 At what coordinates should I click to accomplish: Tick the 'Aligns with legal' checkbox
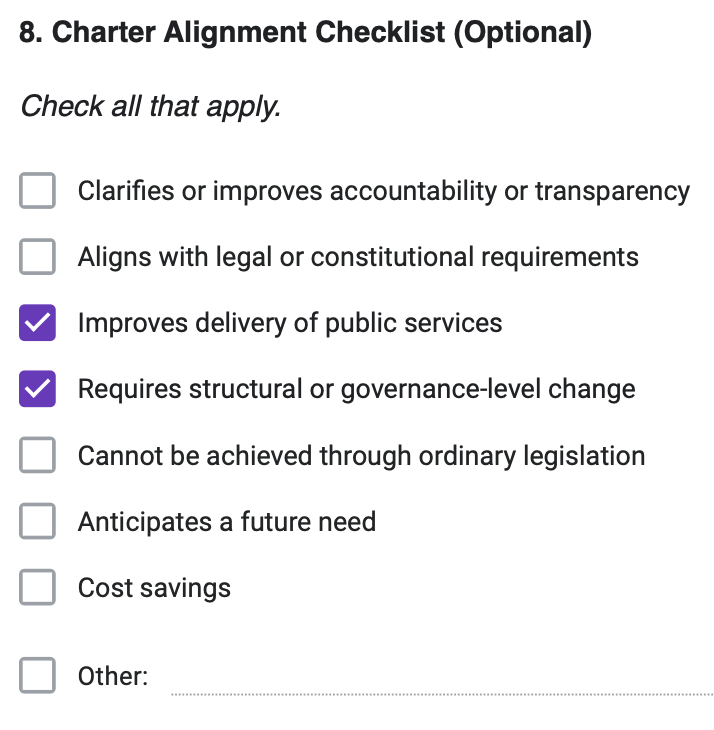coord(38,257)
